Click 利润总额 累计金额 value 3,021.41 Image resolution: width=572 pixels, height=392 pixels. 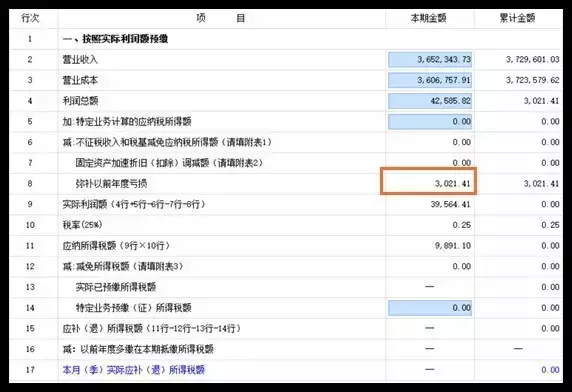tap(541, 101)
